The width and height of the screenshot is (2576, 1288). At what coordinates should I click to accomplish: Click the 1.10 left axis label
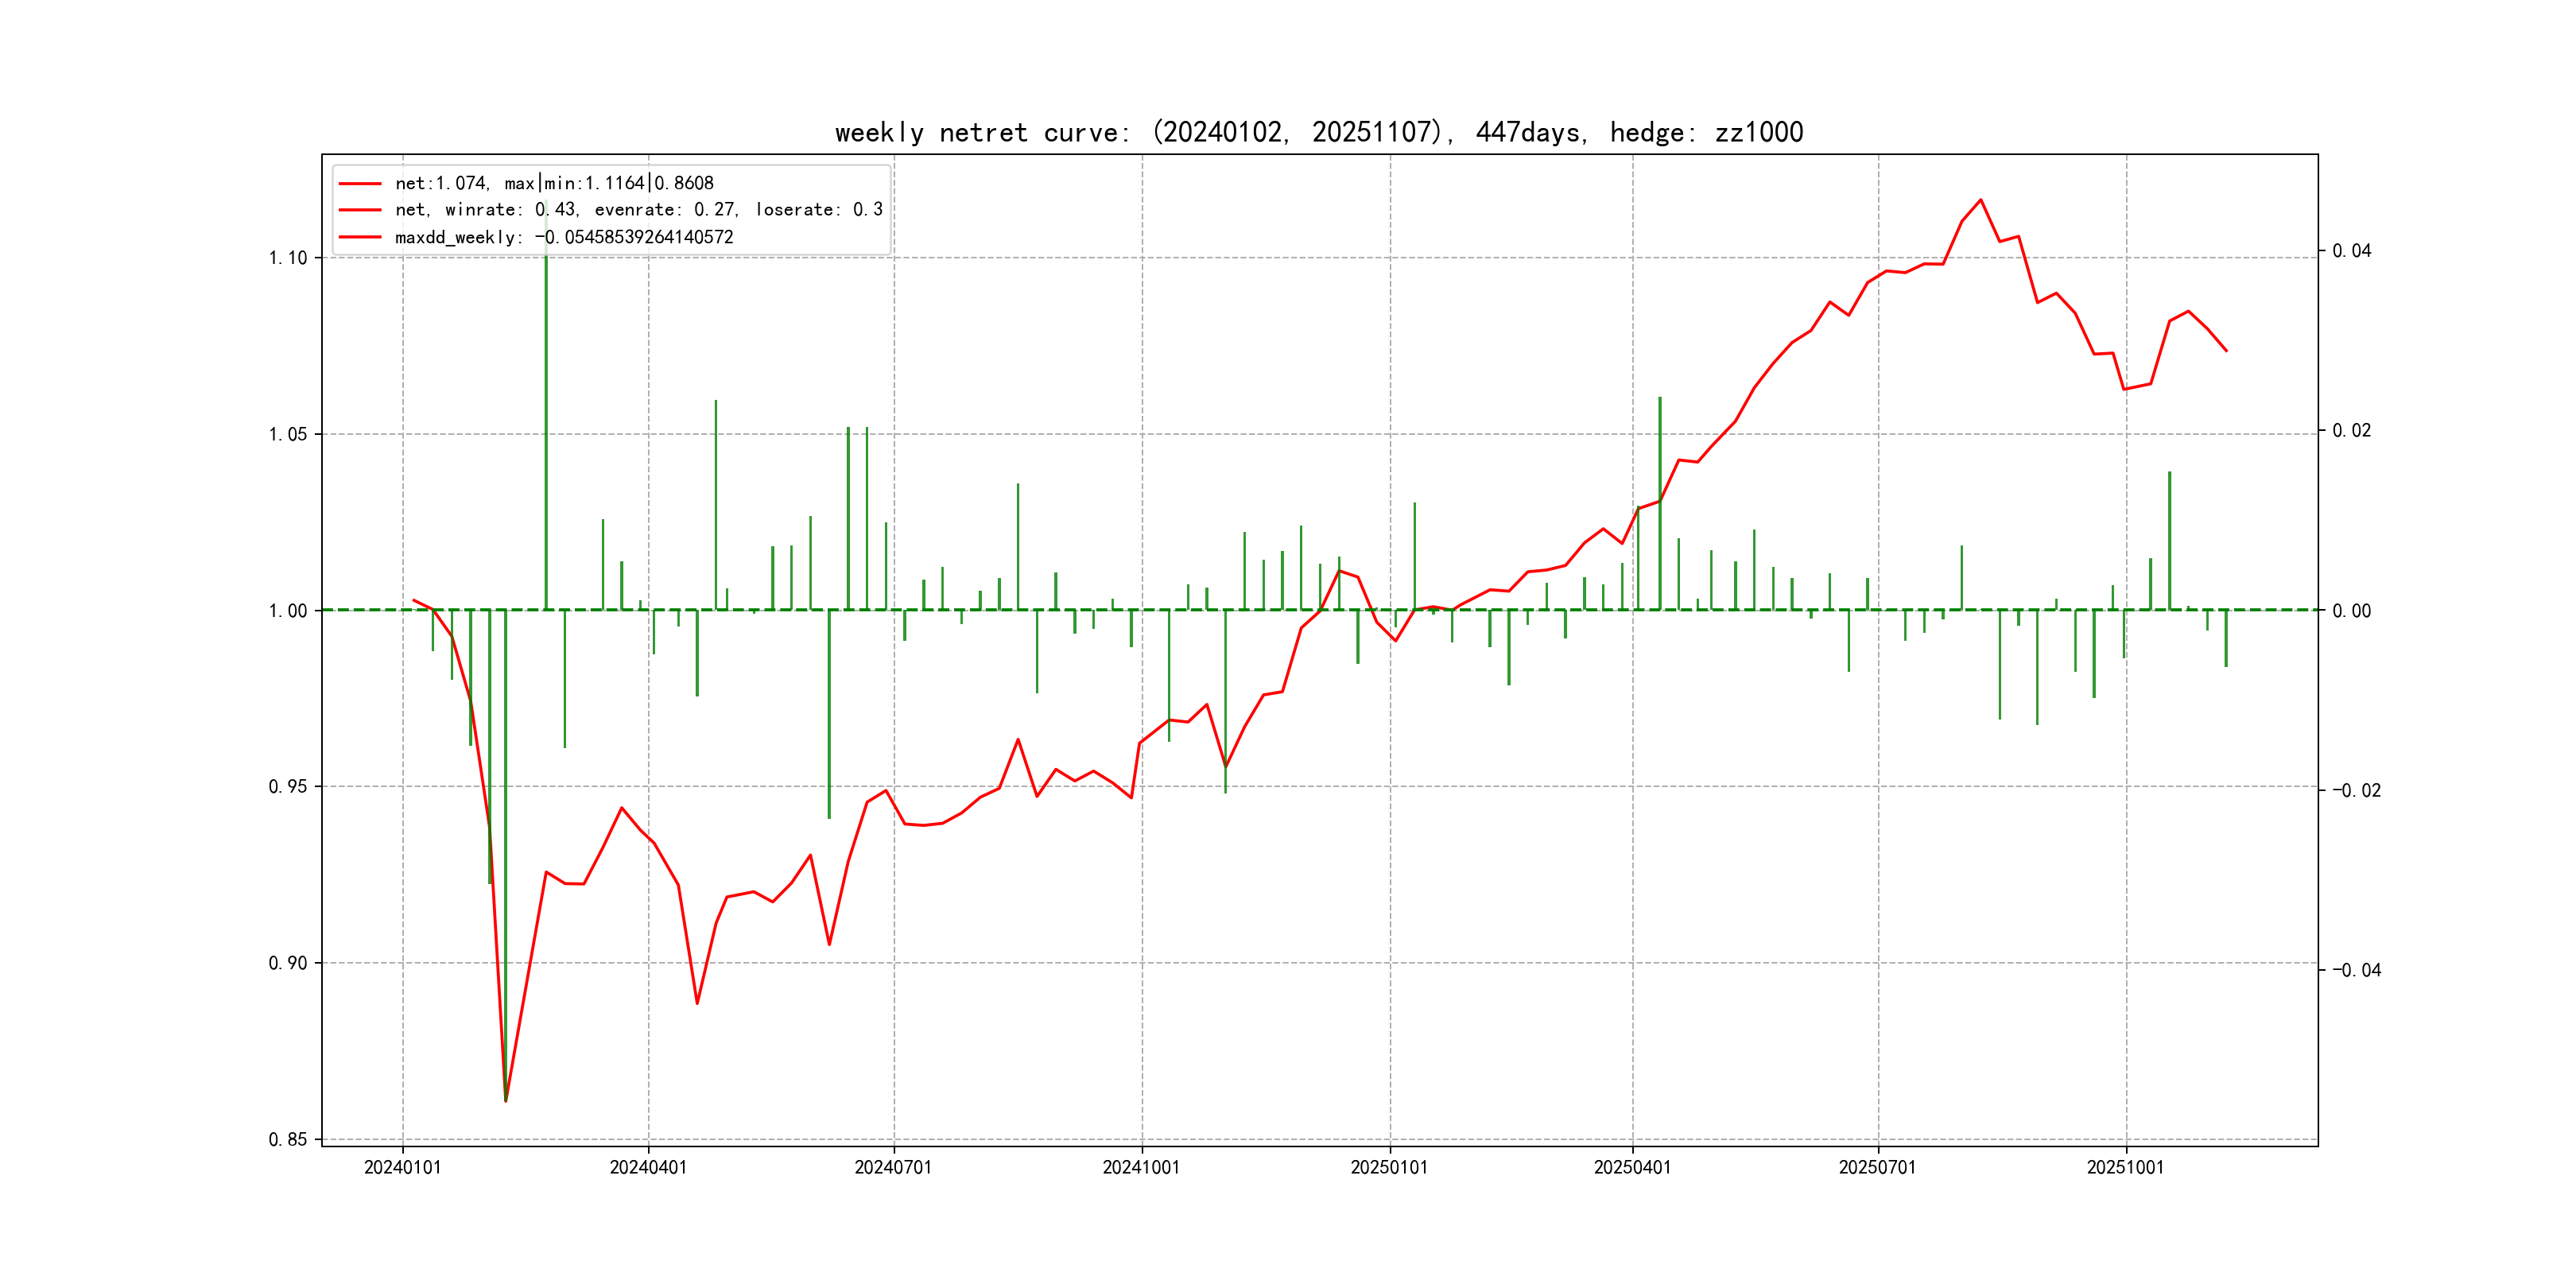288,258
